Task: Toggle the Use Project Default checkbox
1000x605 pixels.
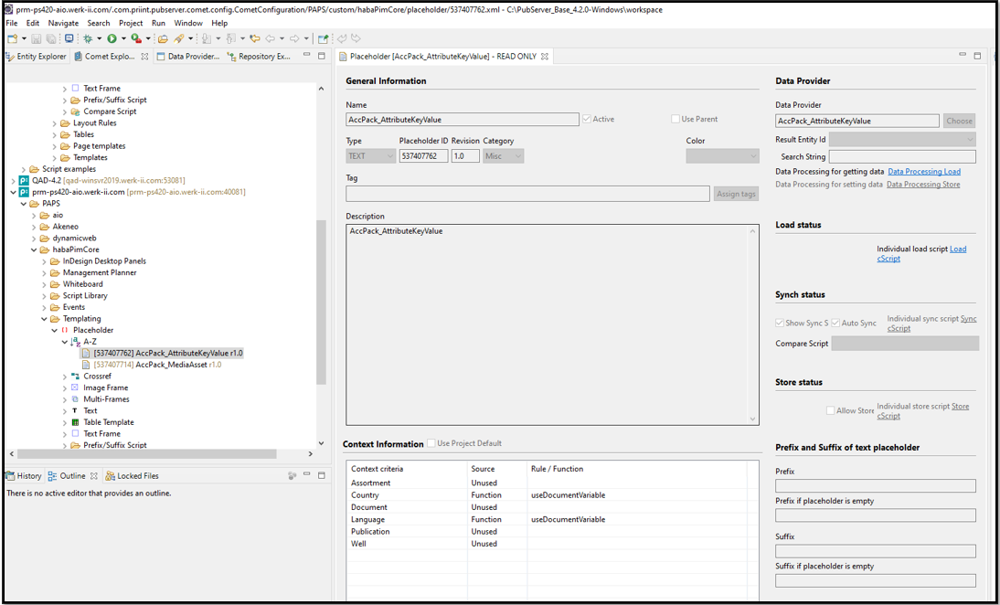Action: tap(432, 443)
